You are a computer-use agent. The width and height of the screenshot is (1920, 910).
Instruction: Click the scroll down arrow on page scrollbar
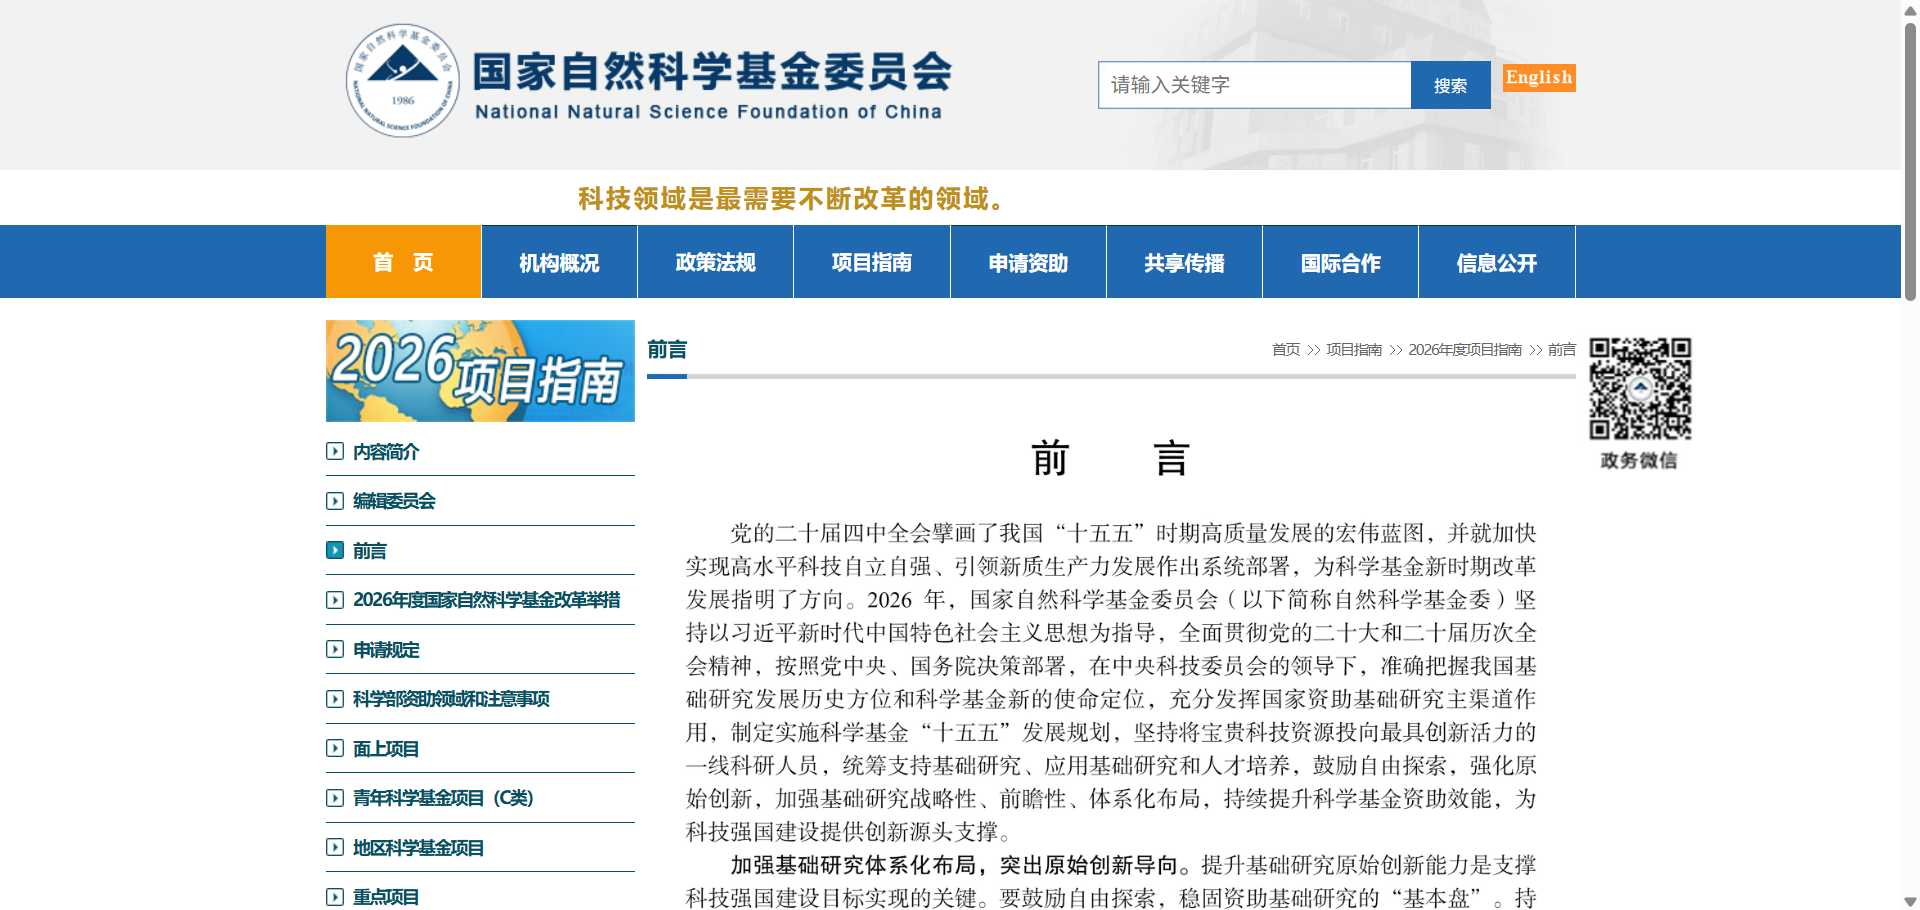click(x=1910, y=901)
